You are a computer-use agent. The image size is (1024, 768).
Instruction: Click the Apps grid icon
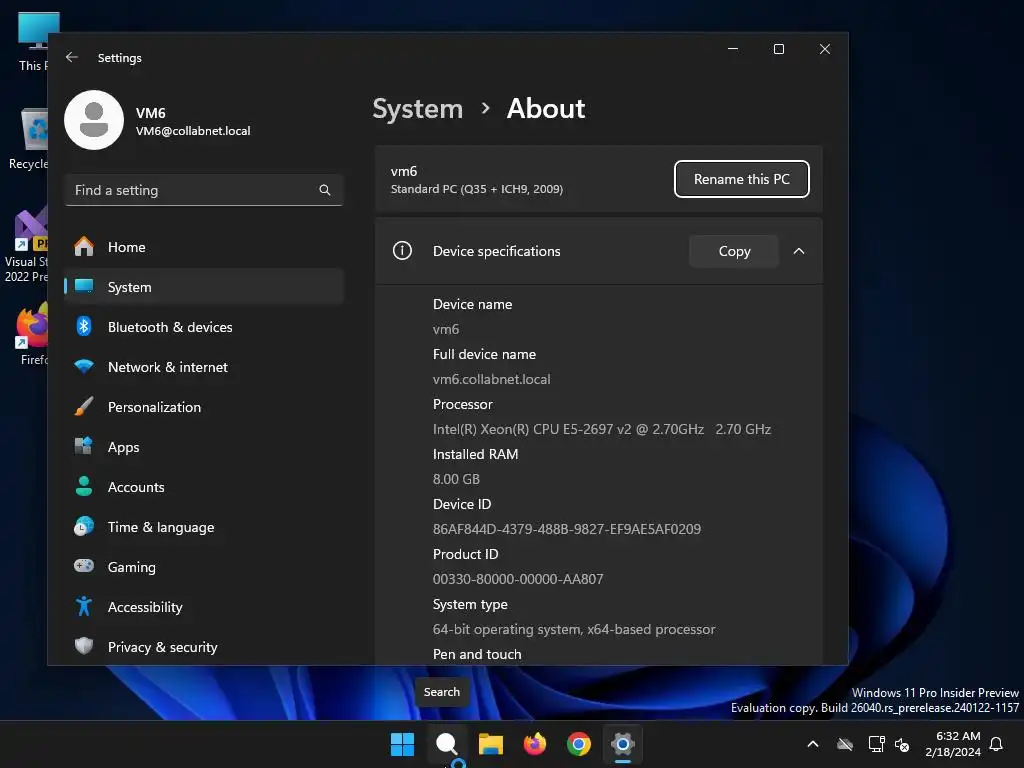coord(84,446)
